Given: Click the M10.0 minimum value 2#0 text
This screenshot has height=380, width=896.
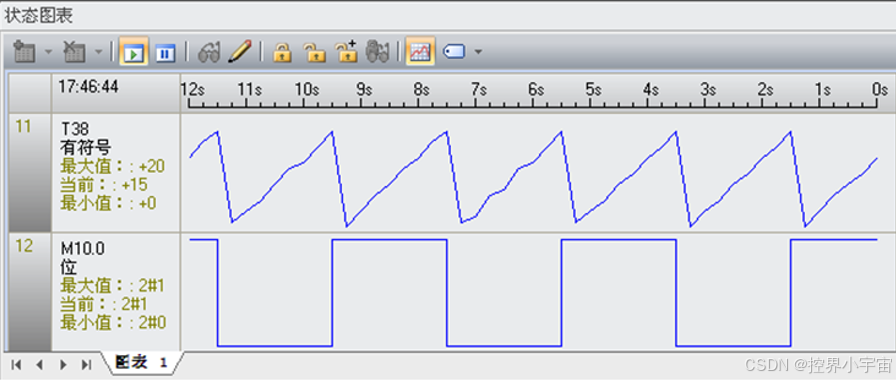Looking at the screenshot, I should (x=113, y=322).
